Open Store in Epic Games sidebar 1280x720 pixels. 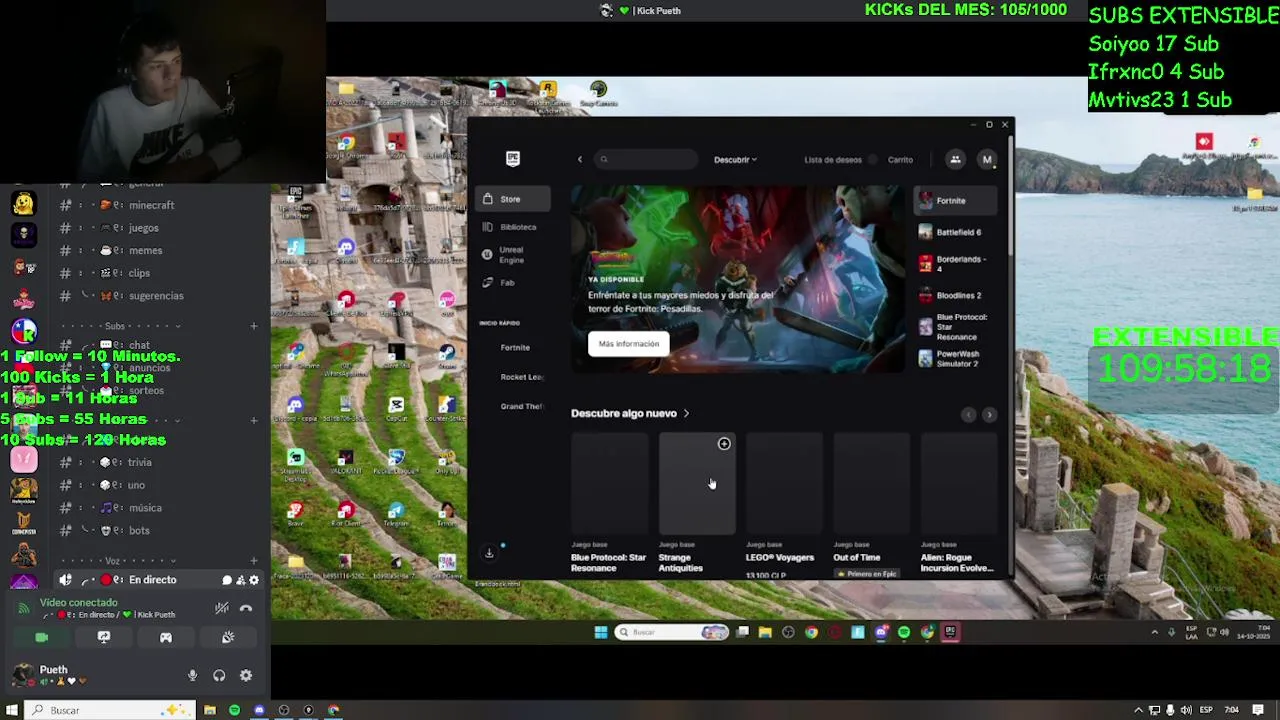[513, 199]
